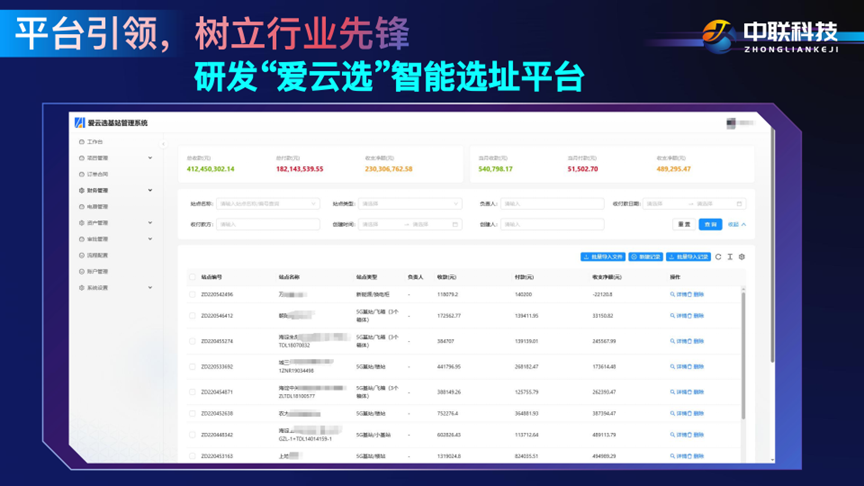Expand the second sidebar menu chevron
The height and width of the screenshot is (486, 864).
(x=150, y=158)
